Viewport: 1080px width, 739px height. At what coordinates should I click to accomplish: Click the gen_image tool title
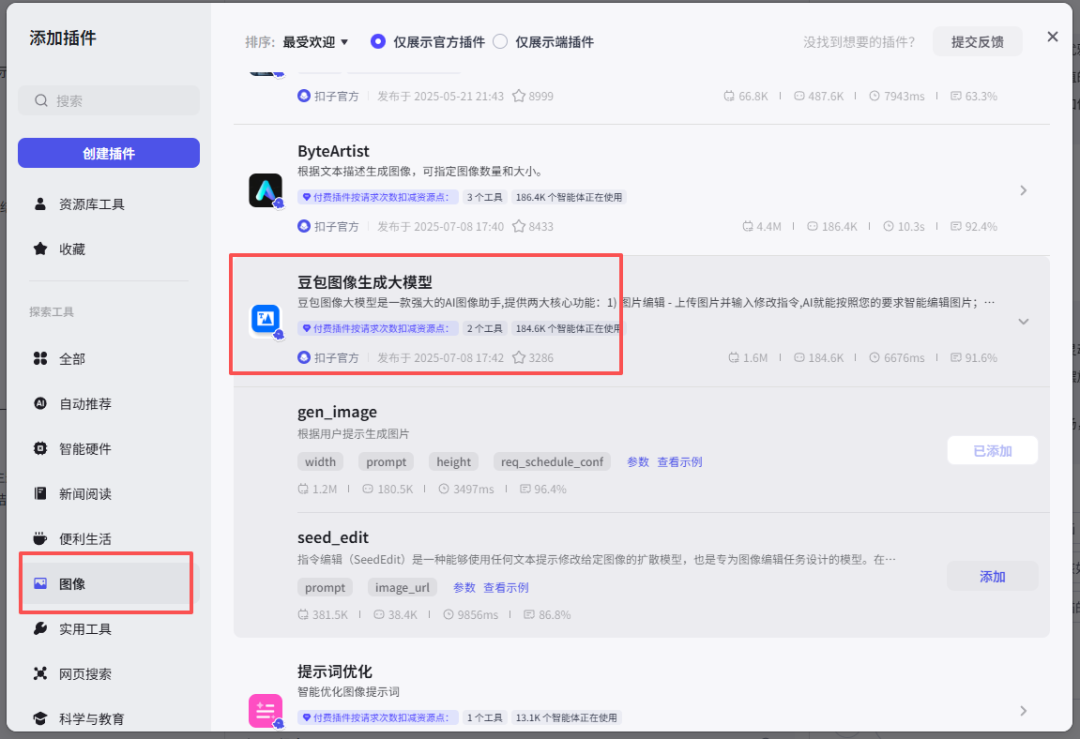pos(337,412)
